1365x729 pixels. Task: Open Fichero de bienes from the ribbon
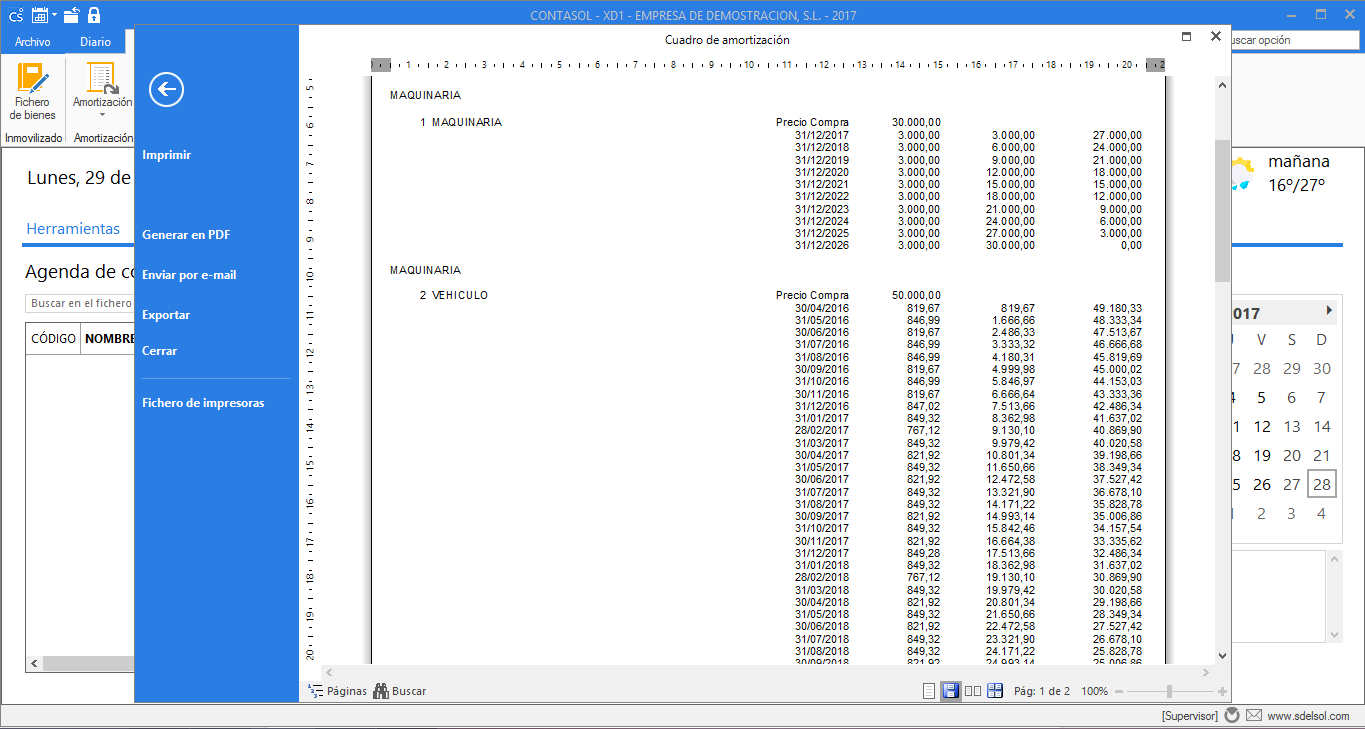click(x=33, y=91)
